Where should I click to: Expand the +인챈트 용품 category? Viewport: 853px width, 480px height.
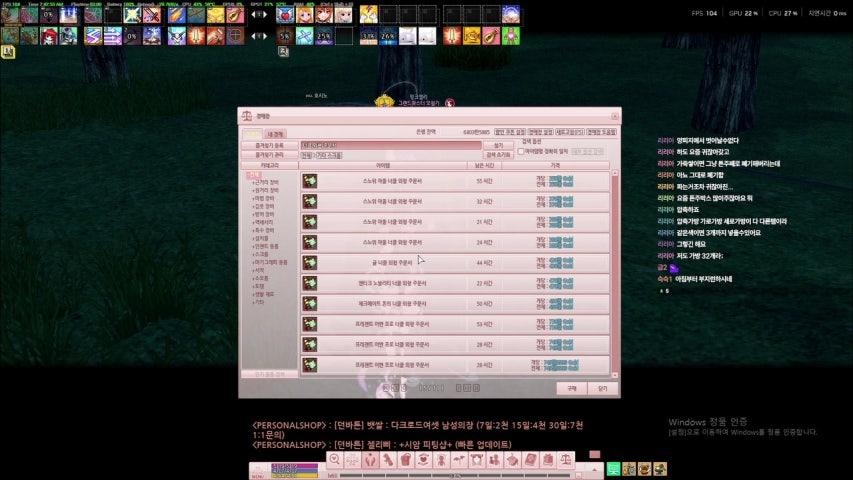[x=266, y=247]
